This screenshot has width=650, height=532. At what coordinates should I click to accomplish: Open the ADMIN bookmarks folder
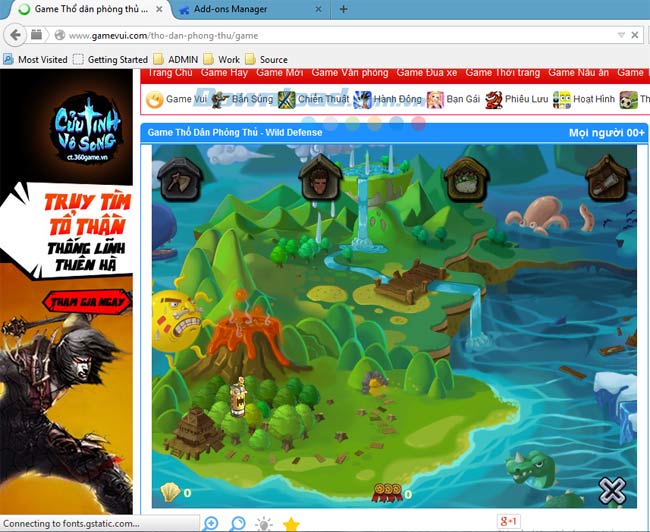tap(175, 60)
